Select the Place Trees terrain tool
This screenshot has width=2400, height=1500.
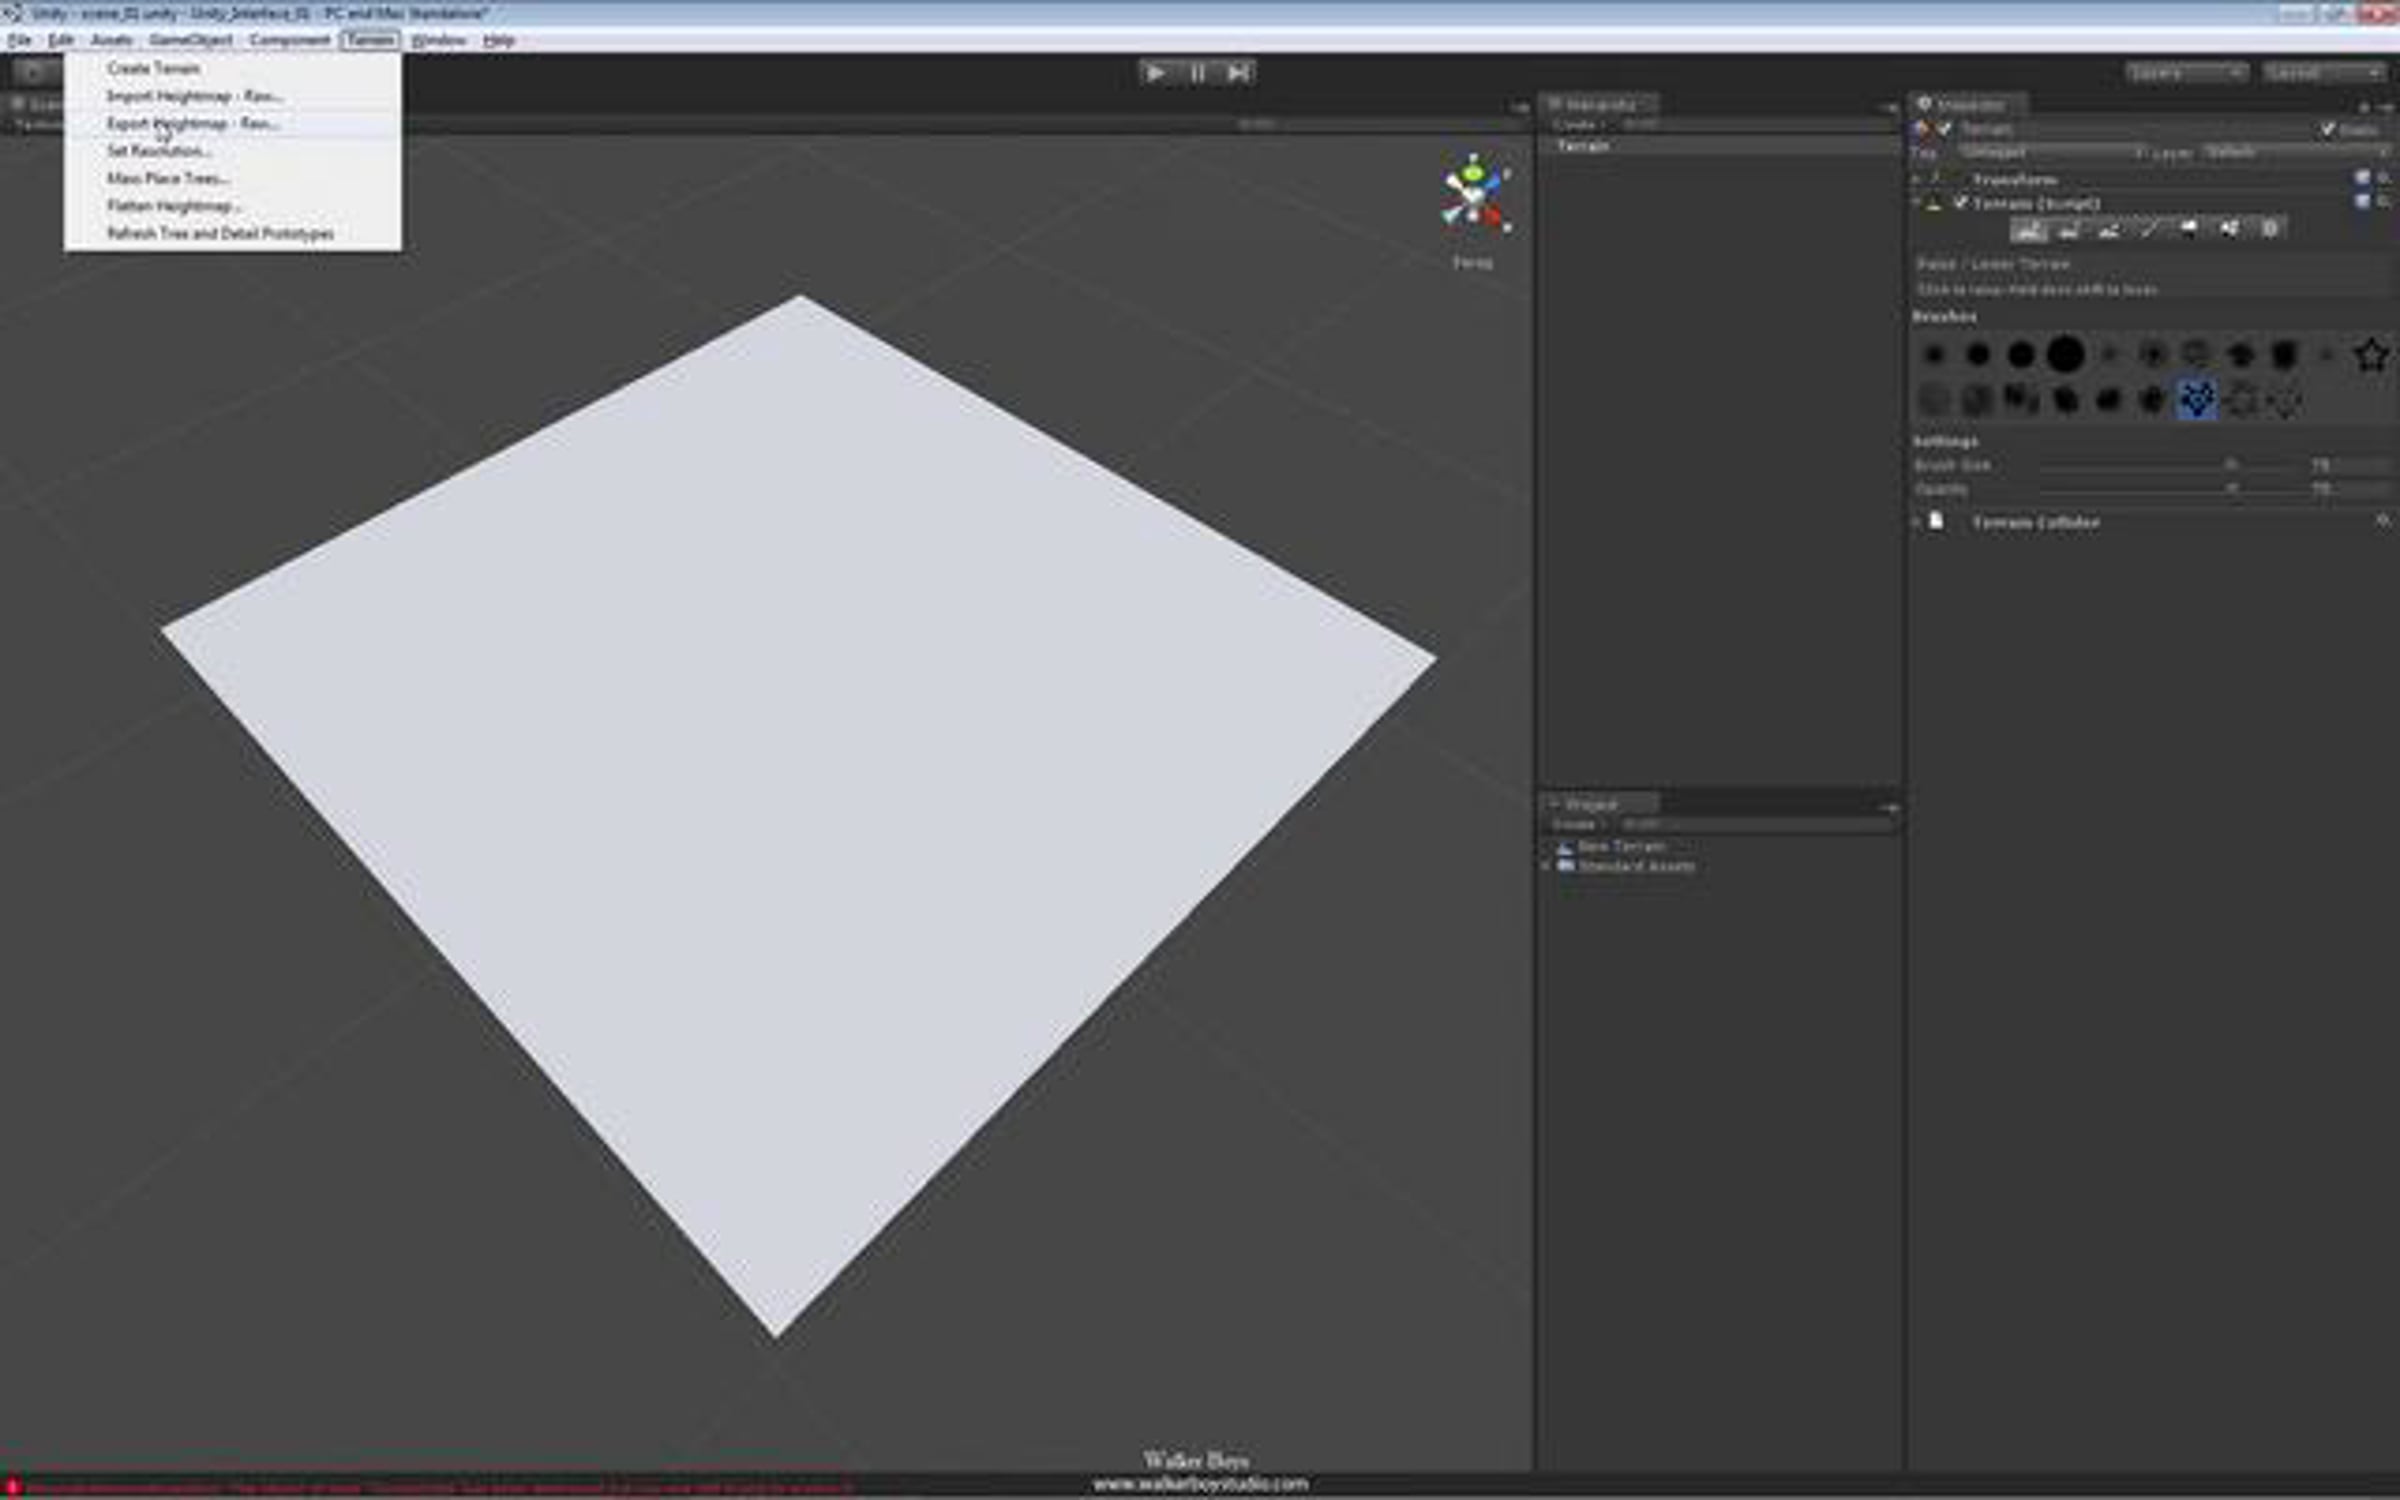(x=2188, y=230)
